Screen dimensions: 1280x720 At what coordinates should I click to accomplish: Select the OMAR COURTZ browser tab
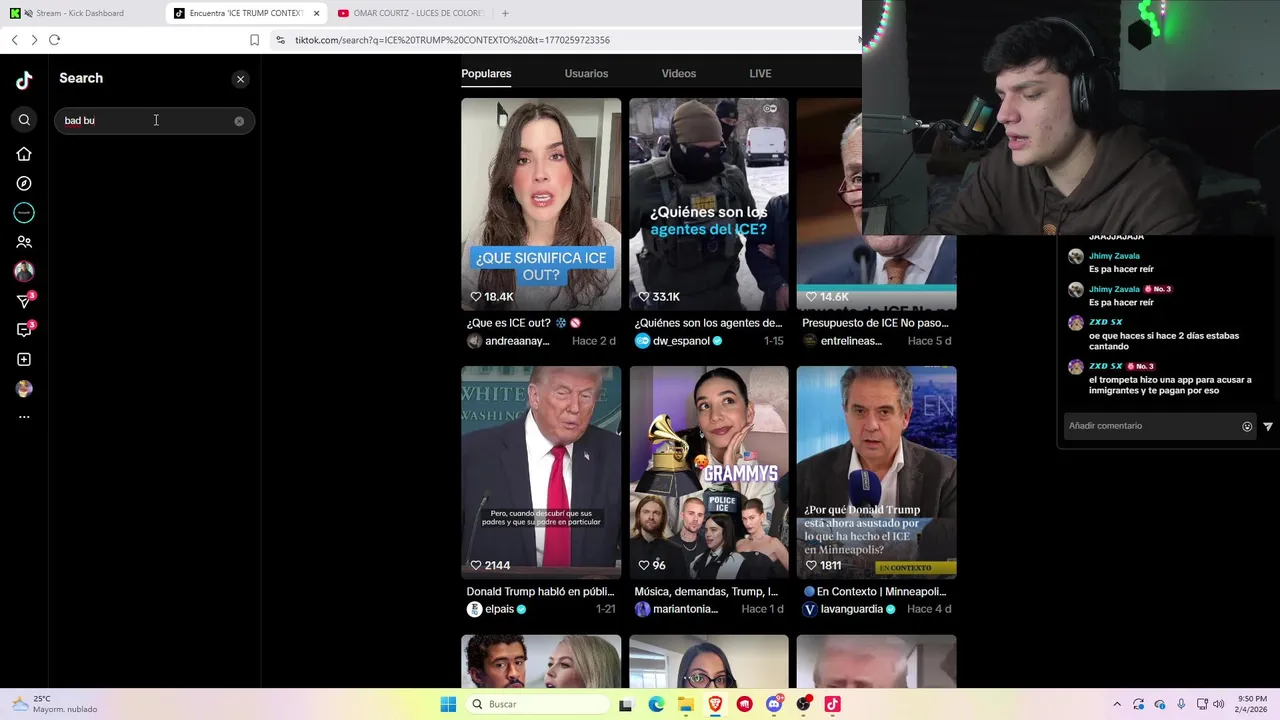click(410, 13)
